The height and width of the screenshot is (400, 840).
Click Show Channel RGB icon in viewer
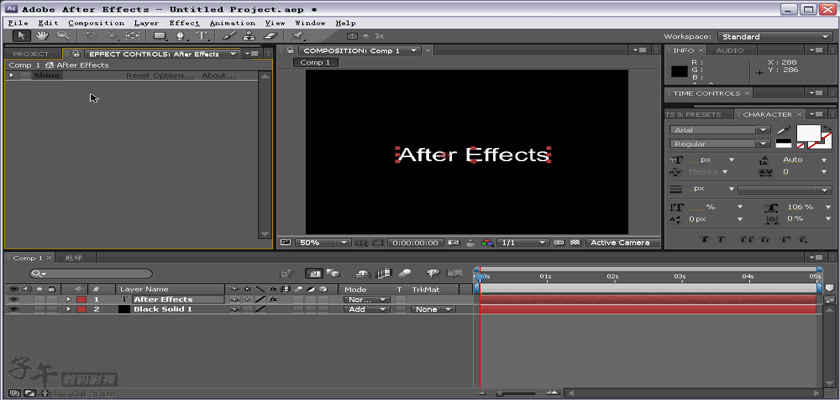click(486, 243)
